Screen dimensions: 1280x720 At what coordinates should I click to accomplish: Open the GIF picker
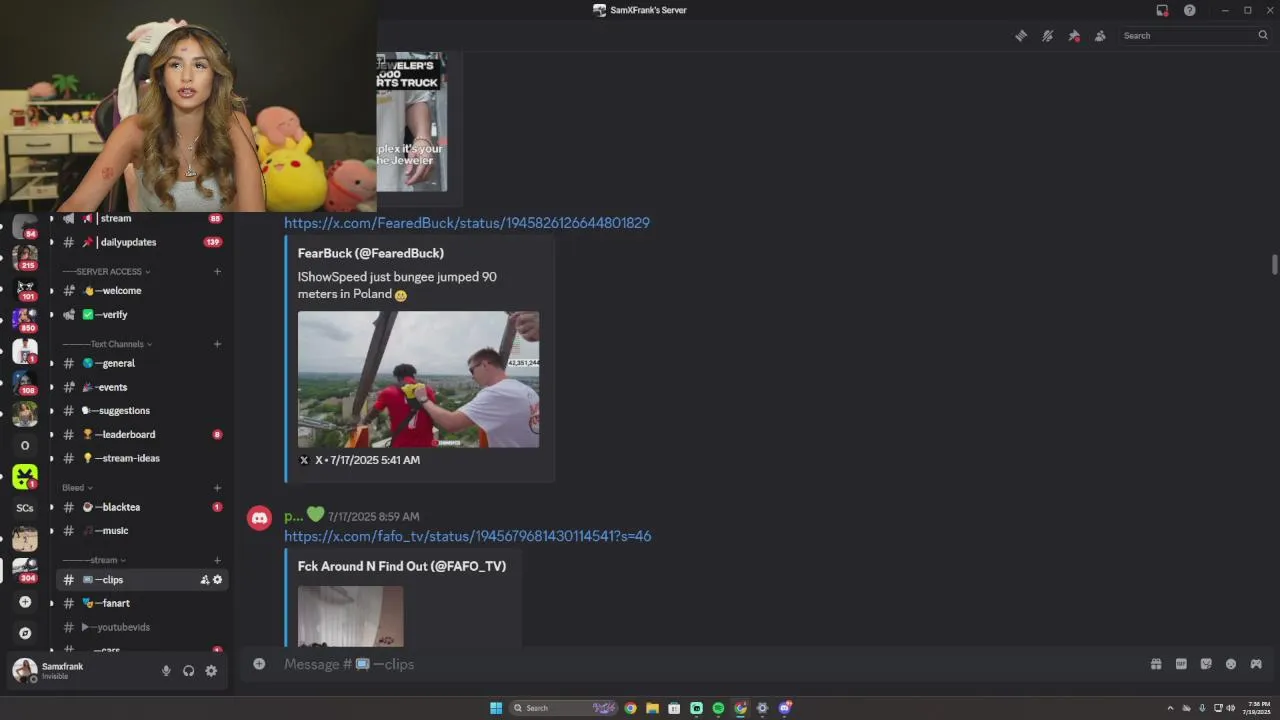[x=1181, y=664]
